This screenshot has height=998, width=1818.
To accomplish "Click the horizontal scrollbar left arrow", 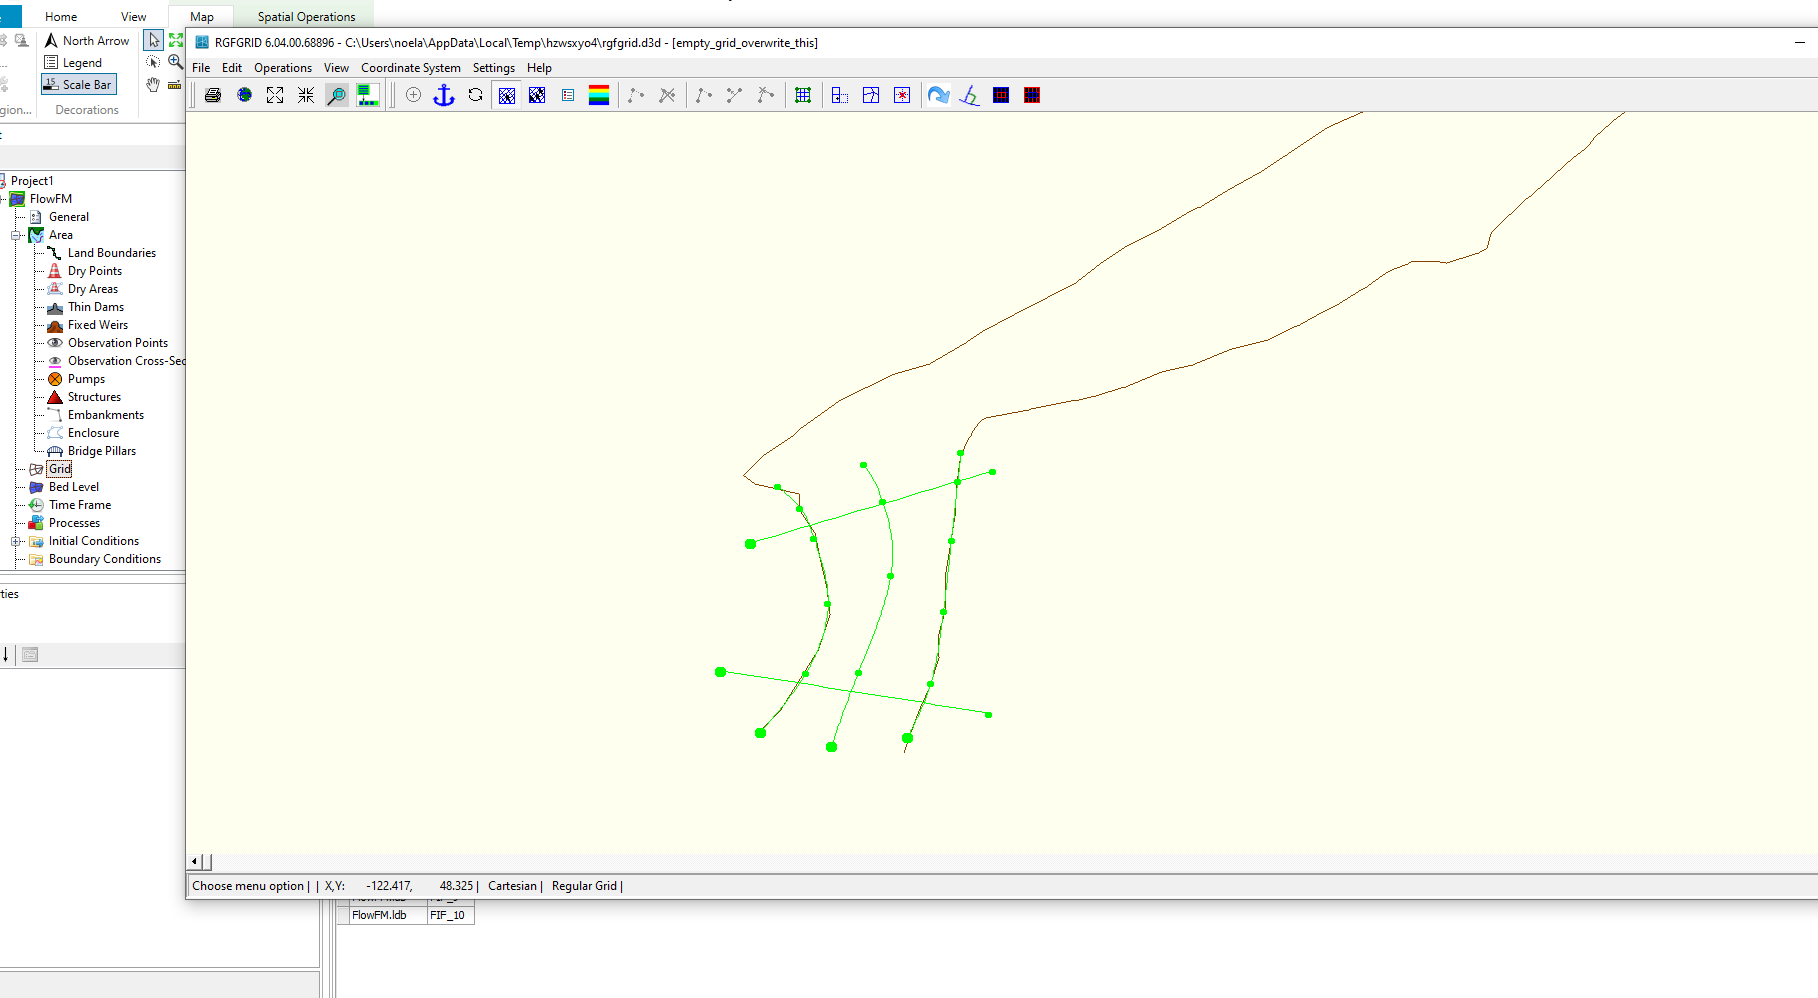I will 194,862.
